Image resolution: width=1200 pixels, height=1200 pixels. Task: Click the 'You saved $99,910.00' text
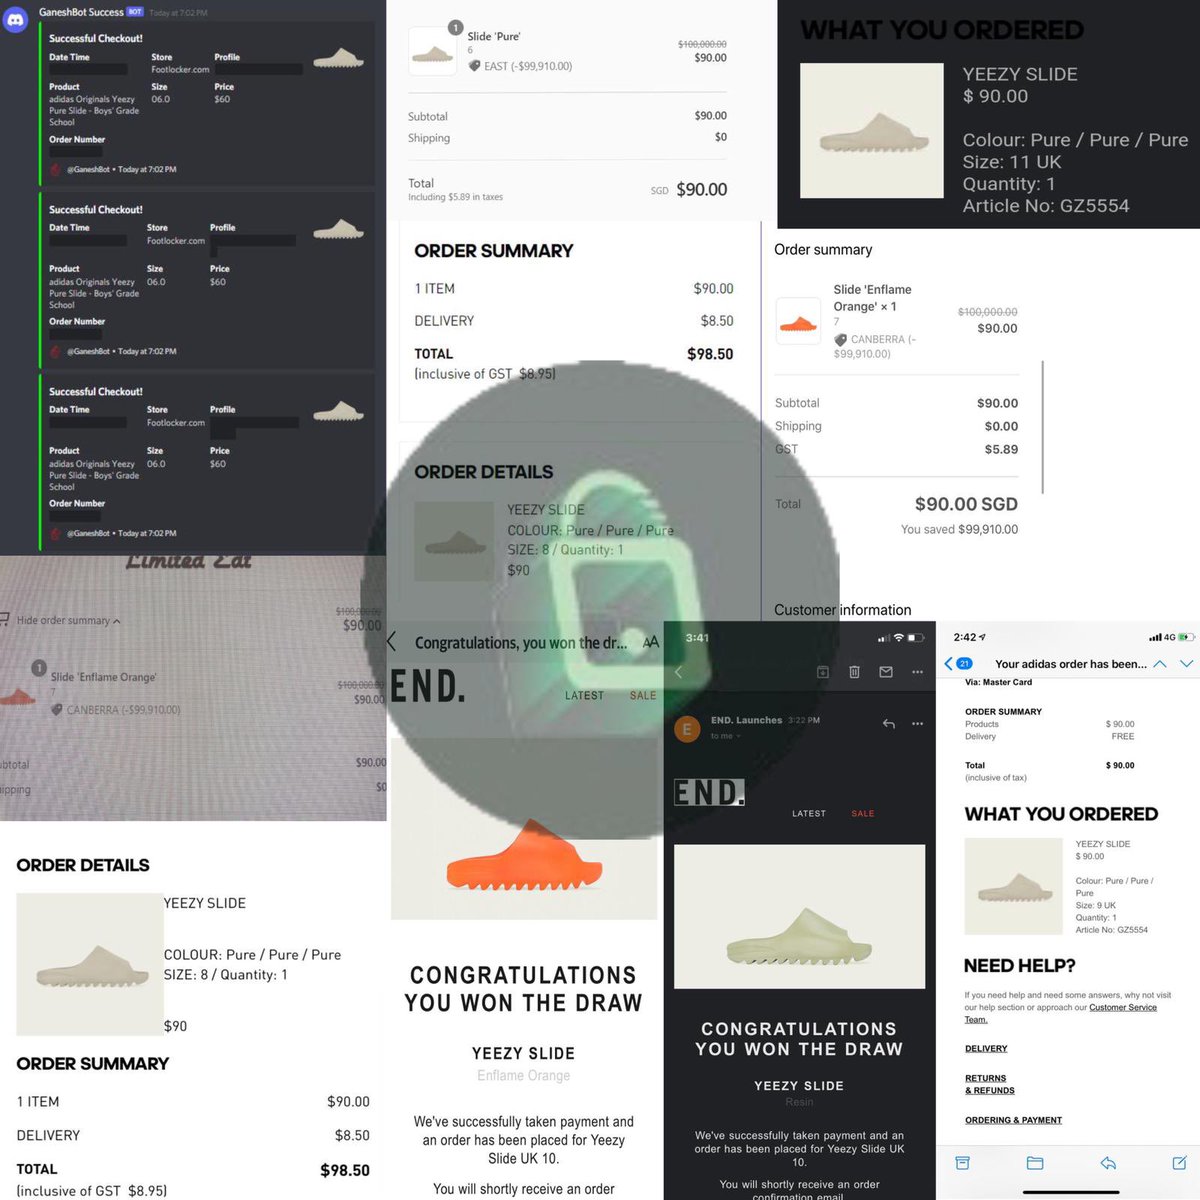point(959,530)
